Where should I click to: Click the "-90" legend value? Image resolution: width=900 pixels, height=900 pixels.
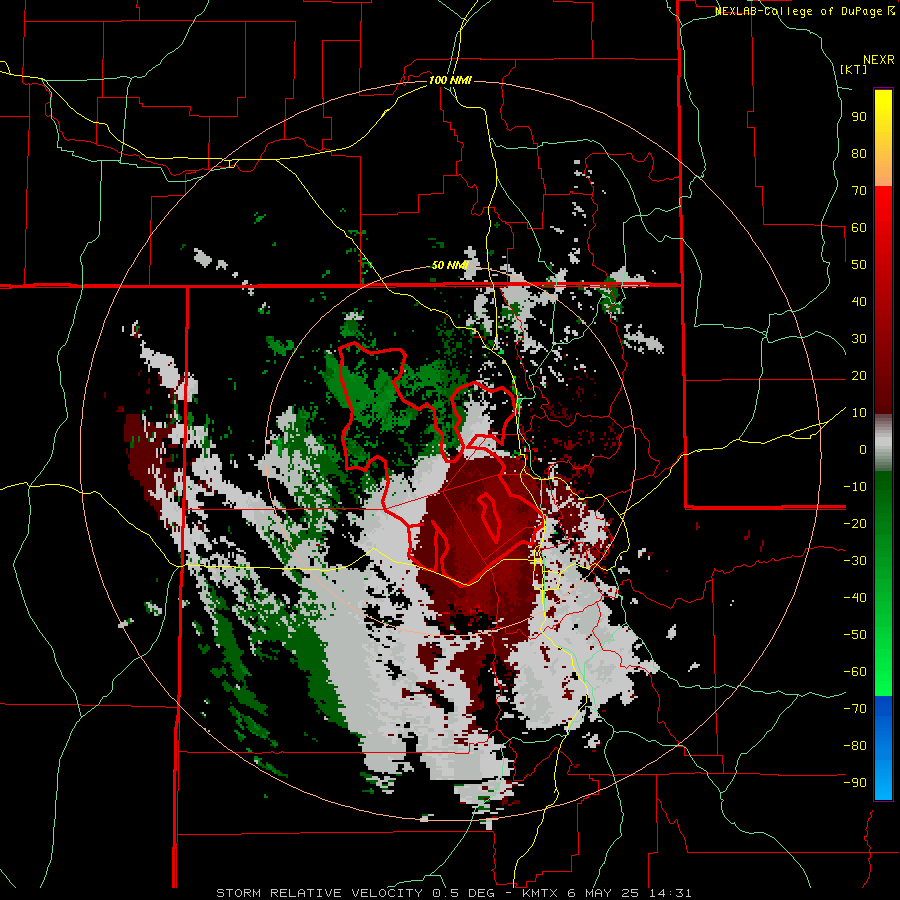click(x=855, y=783)
